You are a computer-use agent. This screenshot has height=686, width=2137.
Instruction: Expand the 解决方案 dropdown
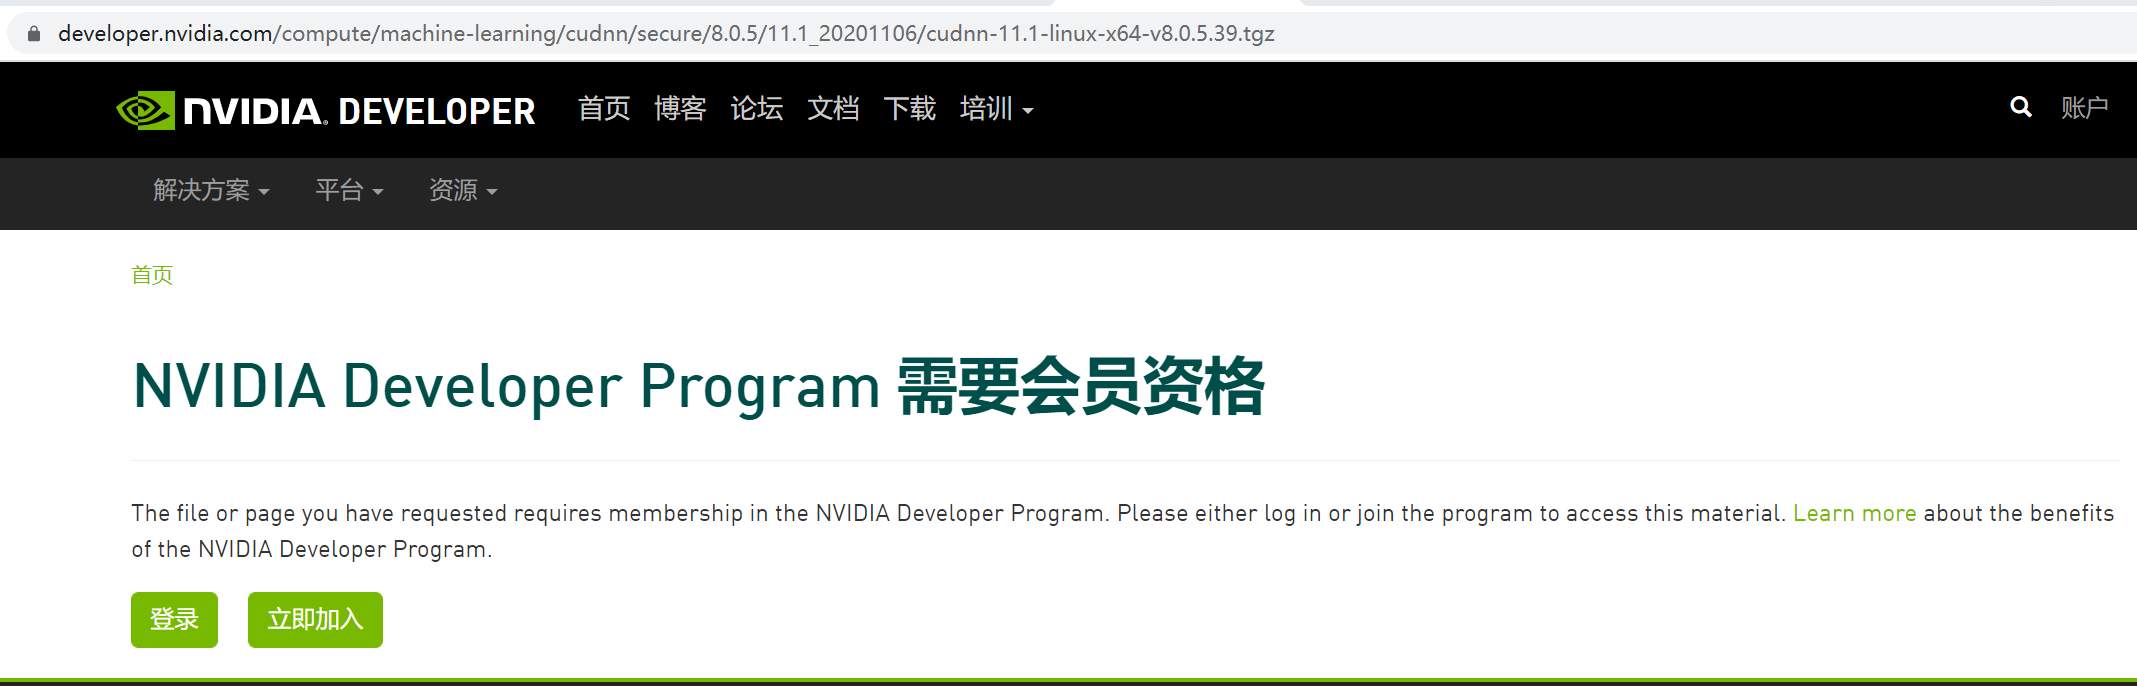pyautogui.click(x=211, y=190)
